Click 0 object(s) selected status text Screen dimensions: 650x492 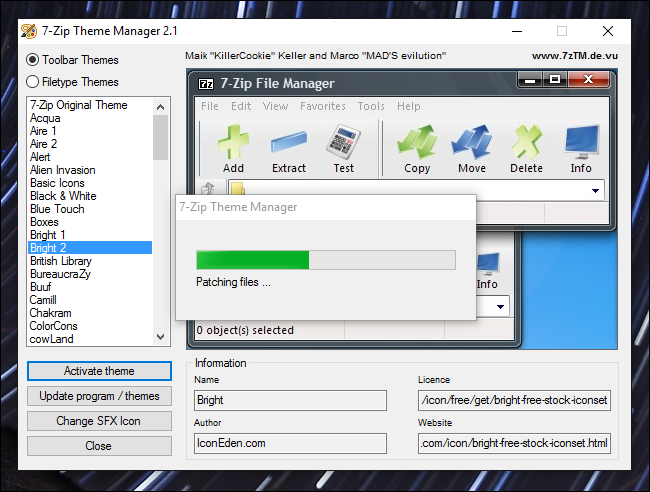[245, 330]
